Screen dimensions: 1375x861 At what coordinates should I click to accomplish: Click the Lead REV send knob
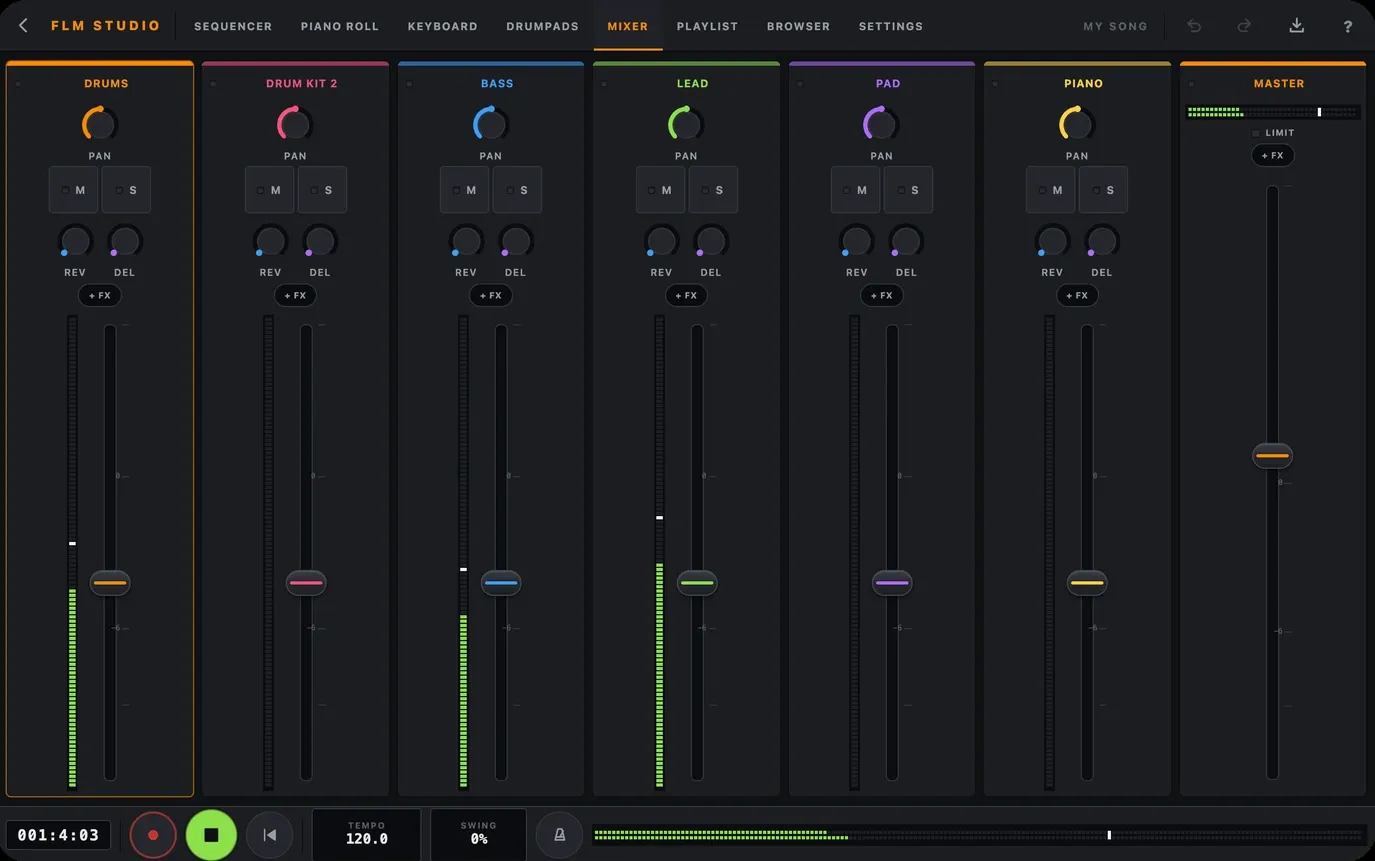[661, 241]
